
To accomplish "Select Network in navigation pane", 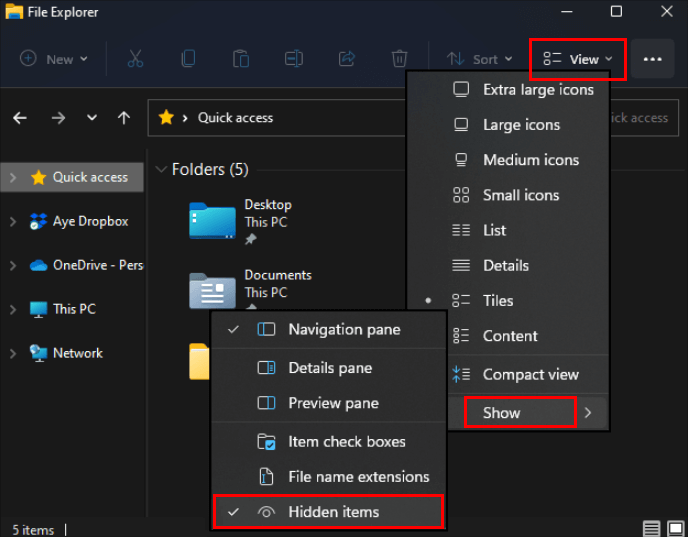I will click(x=77, y=353).
